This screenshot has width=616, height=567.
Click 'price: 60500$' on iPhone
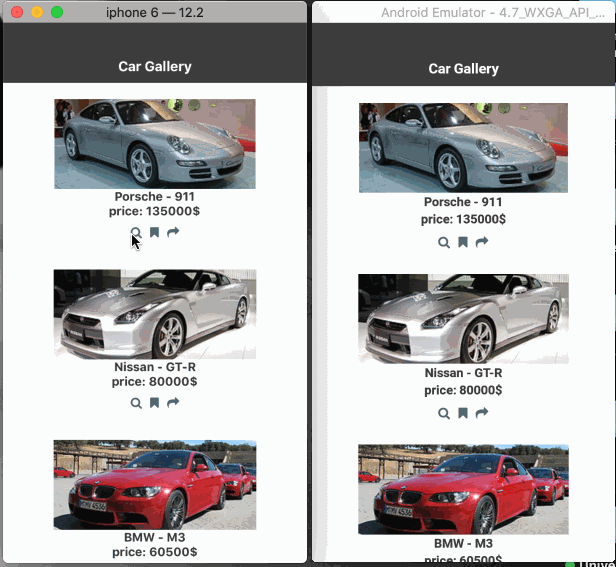(x=154, y=552)
